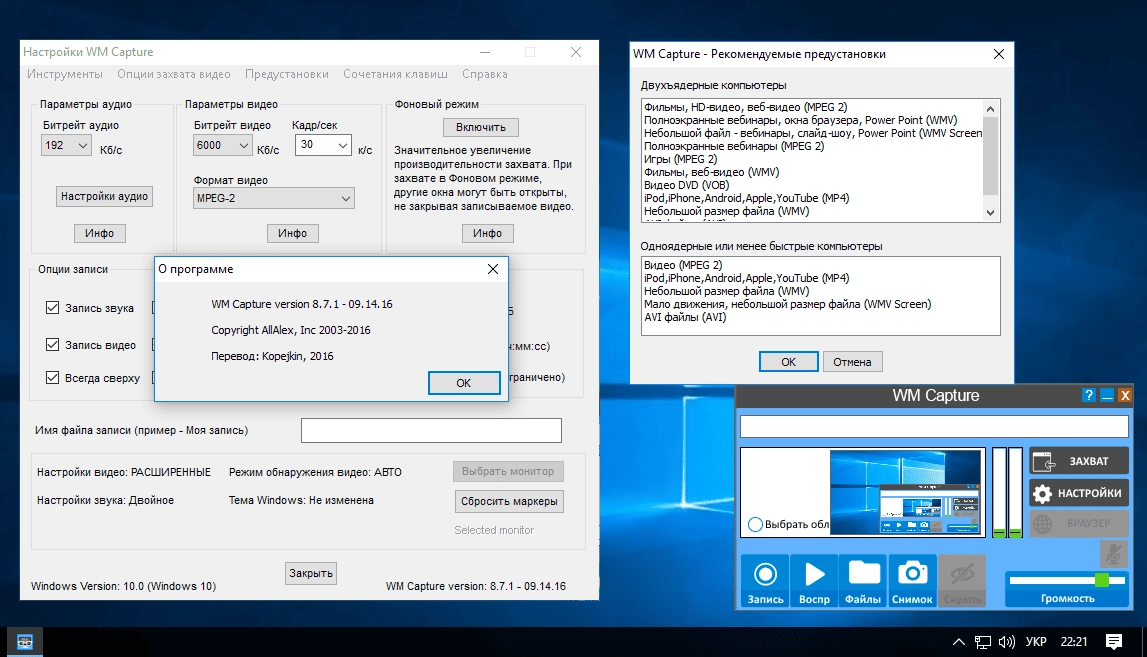This screenshot has width=1147, height=657.
Task: Click the microphone icon in WM Capture
Action: point(1113,553)
